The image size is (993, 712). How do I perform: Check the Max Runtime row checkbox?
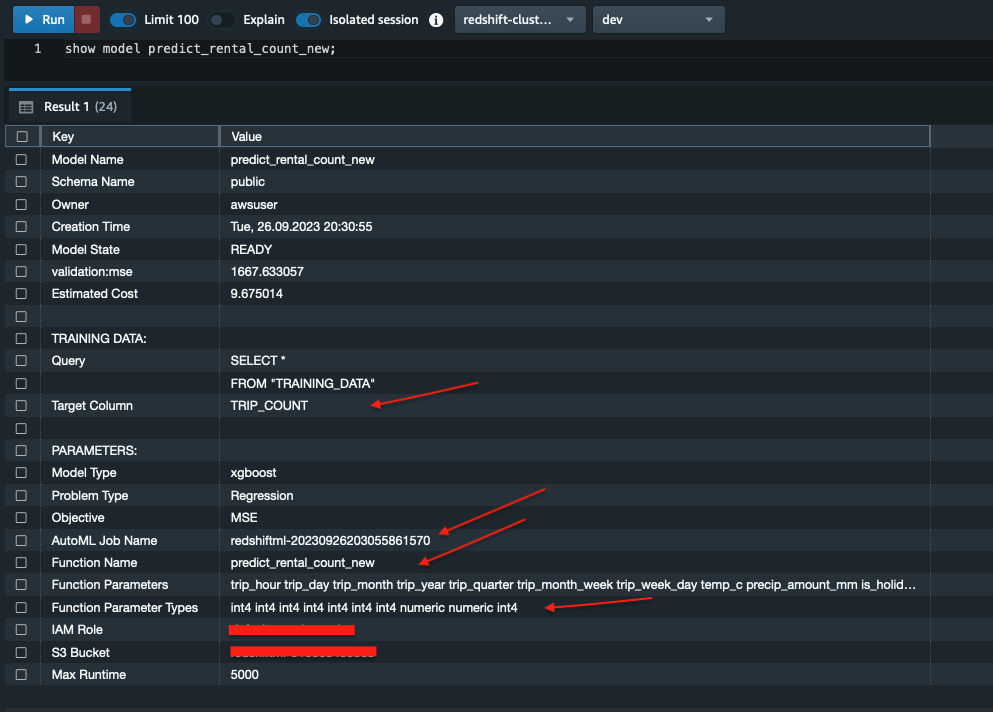click(21, 675)
